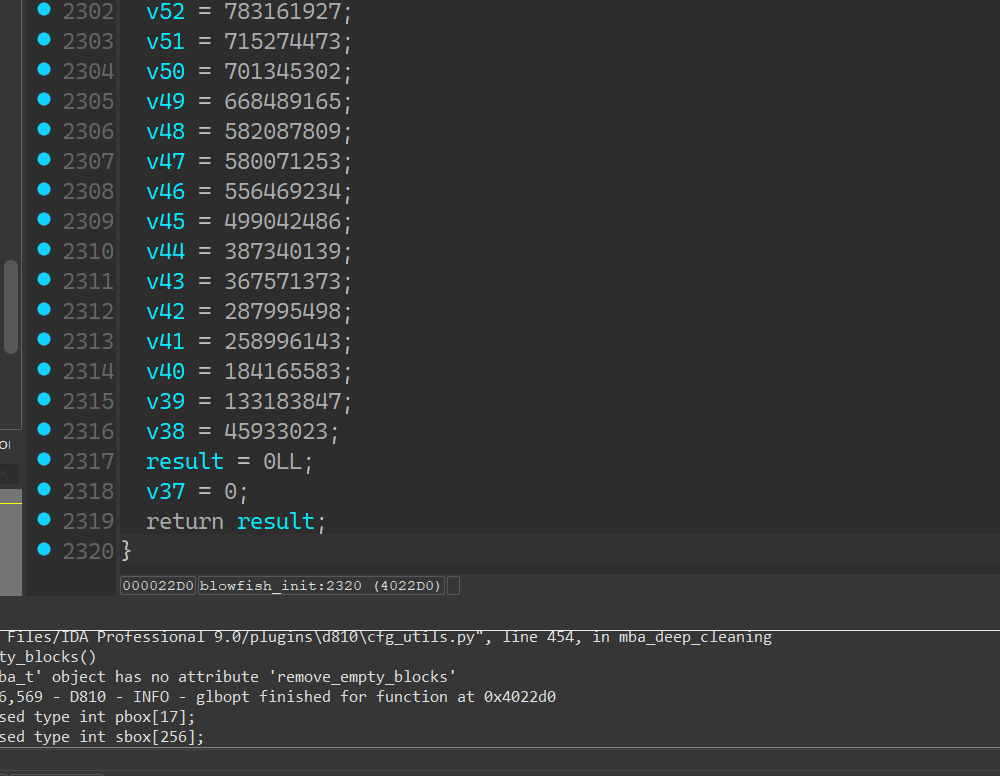Click the 000022D0 offset in status bar
The image size is (1000, 776).
click(158, 586)
